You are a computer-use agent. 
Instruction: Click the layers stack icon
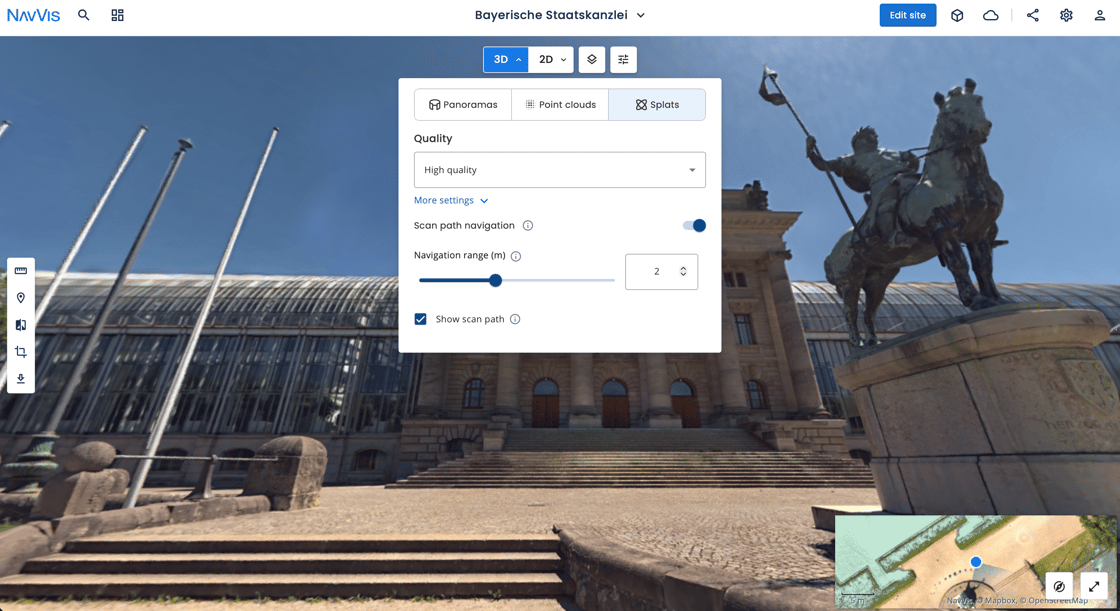tap(591, 59)
